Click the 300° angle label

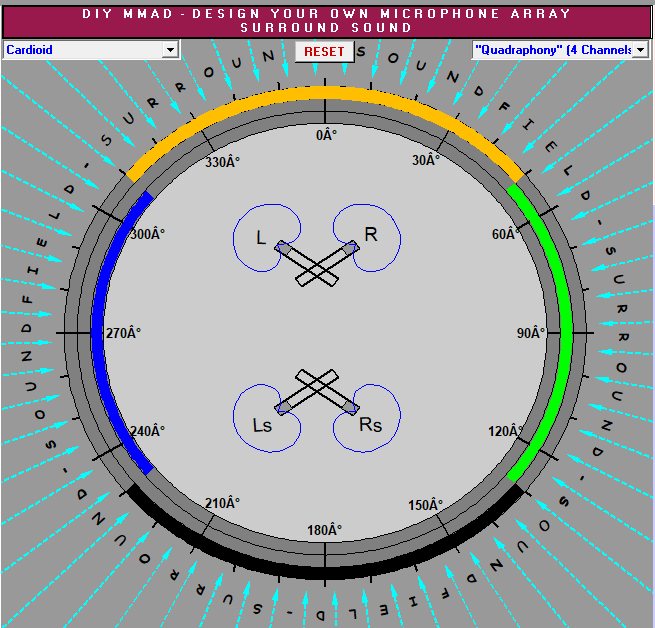[148, 234]
